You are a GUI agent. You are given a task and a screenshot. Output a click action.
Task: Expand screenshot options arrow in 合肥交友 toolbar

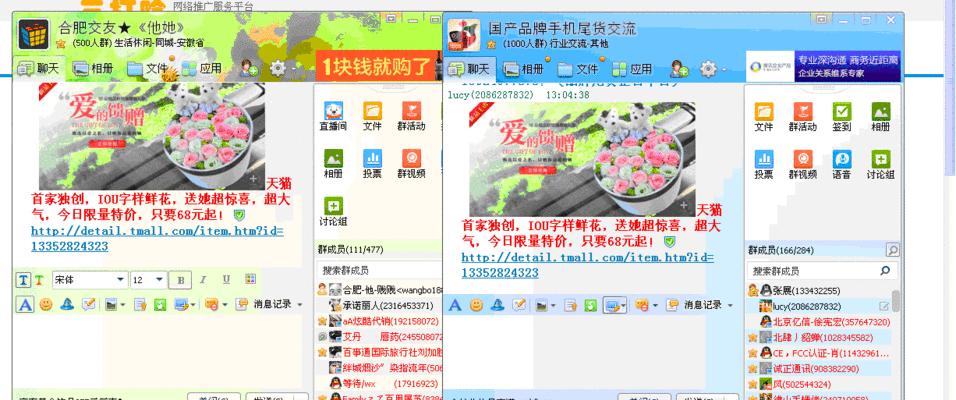(x=193, y=304)
